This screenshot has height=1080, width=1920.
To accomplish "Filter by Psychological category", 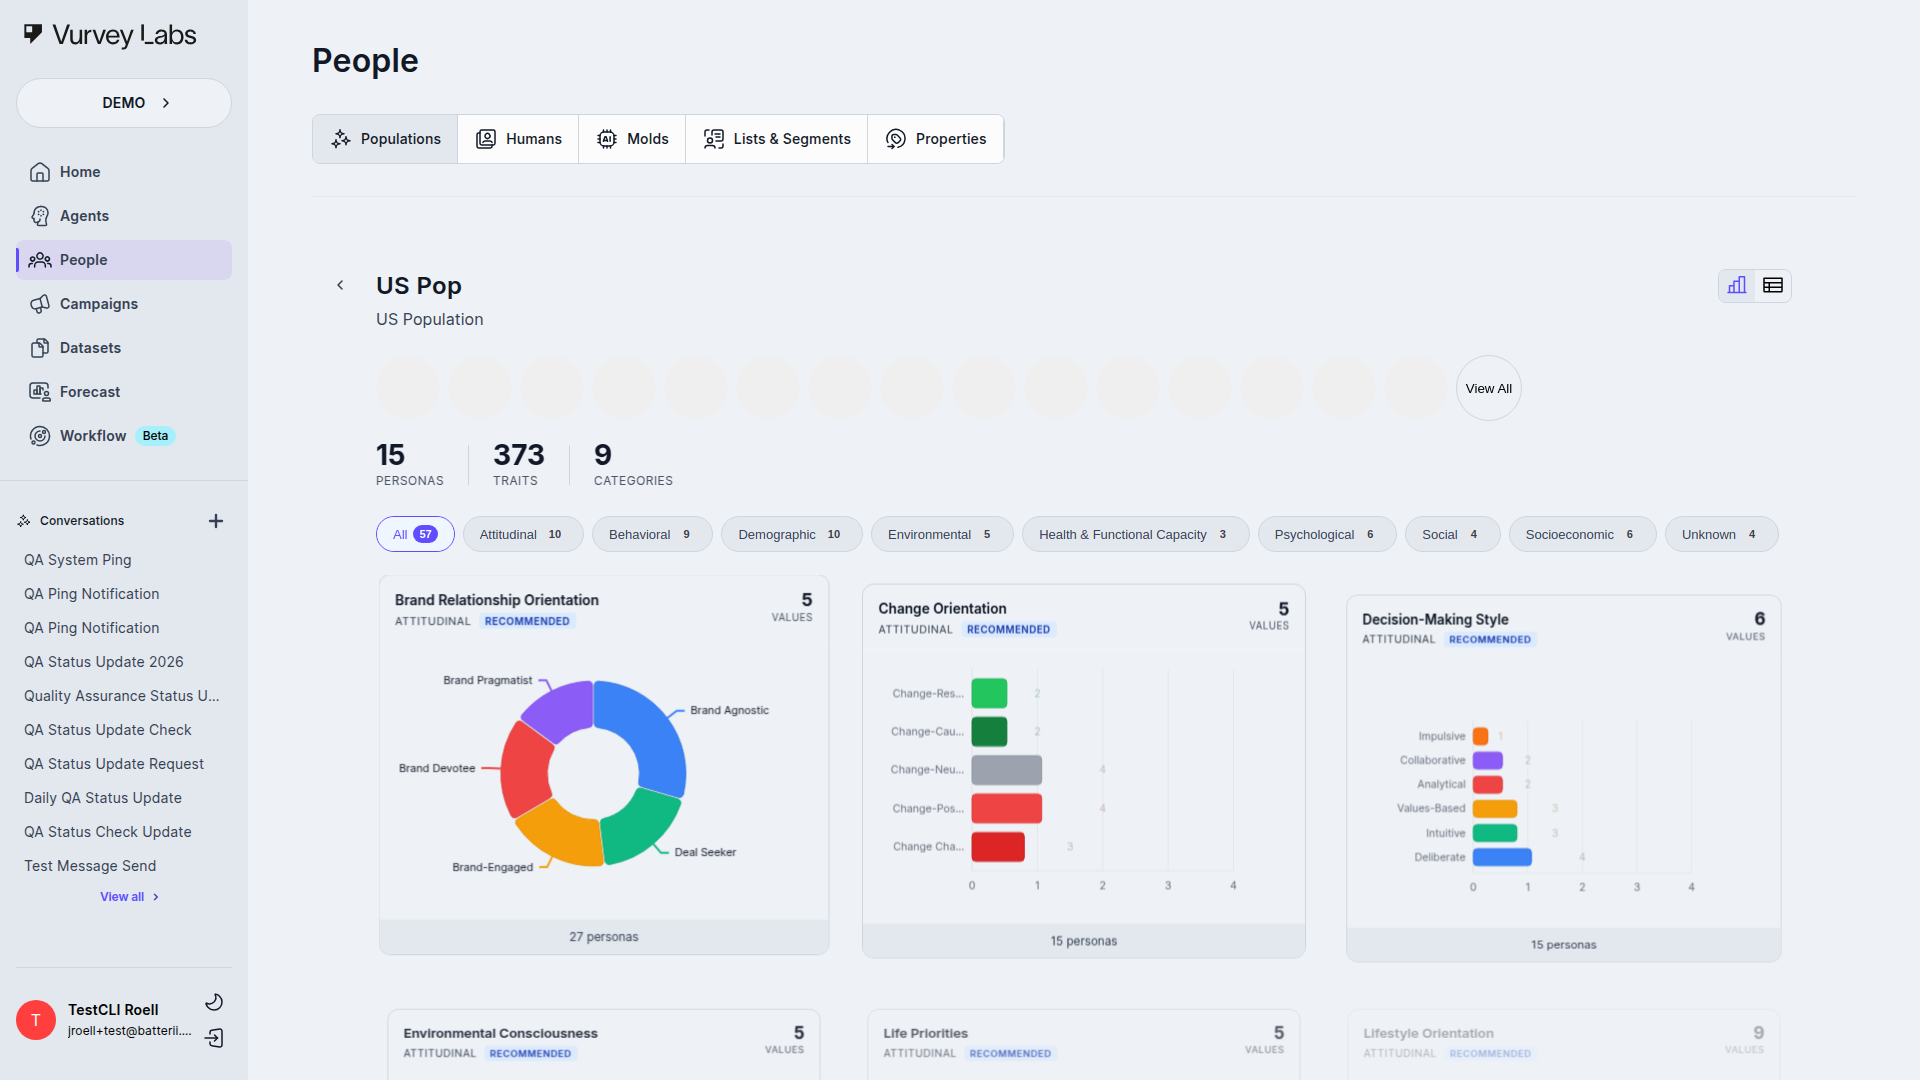I will [1324, 535].
